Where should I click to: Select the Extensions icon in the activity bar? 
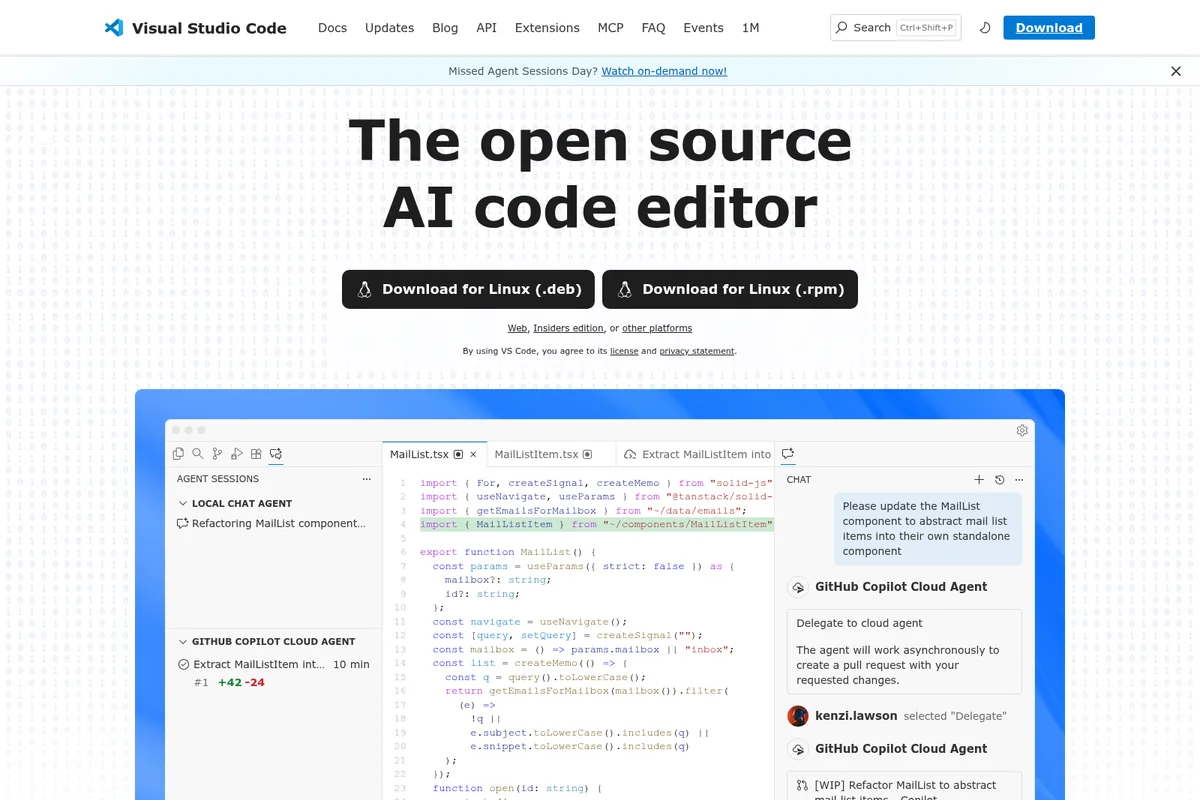[256, 453]
